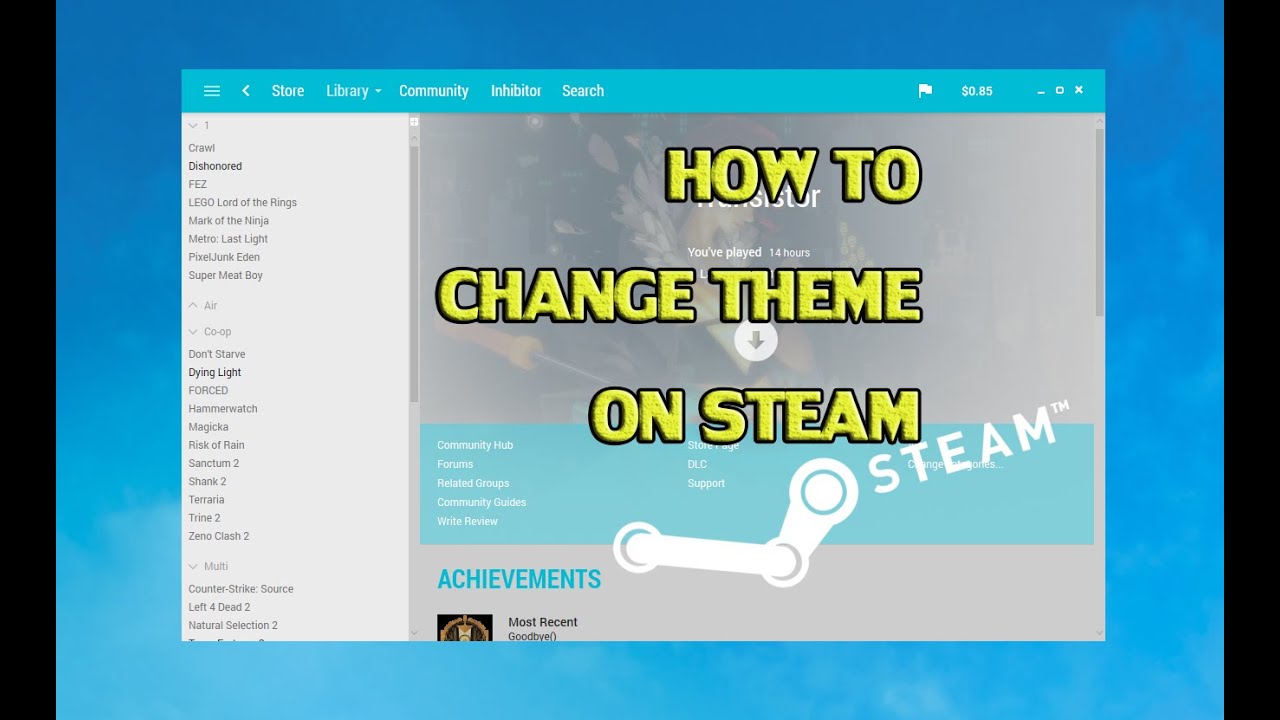1280x720 pixels.
Task: Select Risk of Rain
Action: click(x=216, y=445)
